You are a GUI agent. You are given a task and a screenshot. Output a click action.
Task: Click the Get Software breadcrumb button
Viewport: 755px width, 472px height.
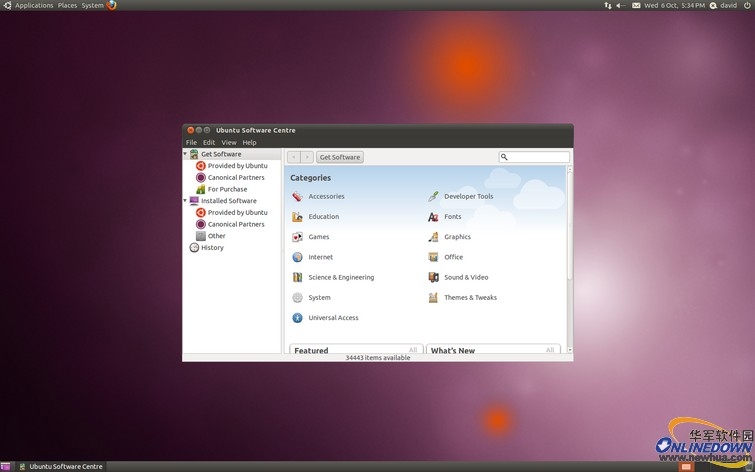click(x=340, y=157)
